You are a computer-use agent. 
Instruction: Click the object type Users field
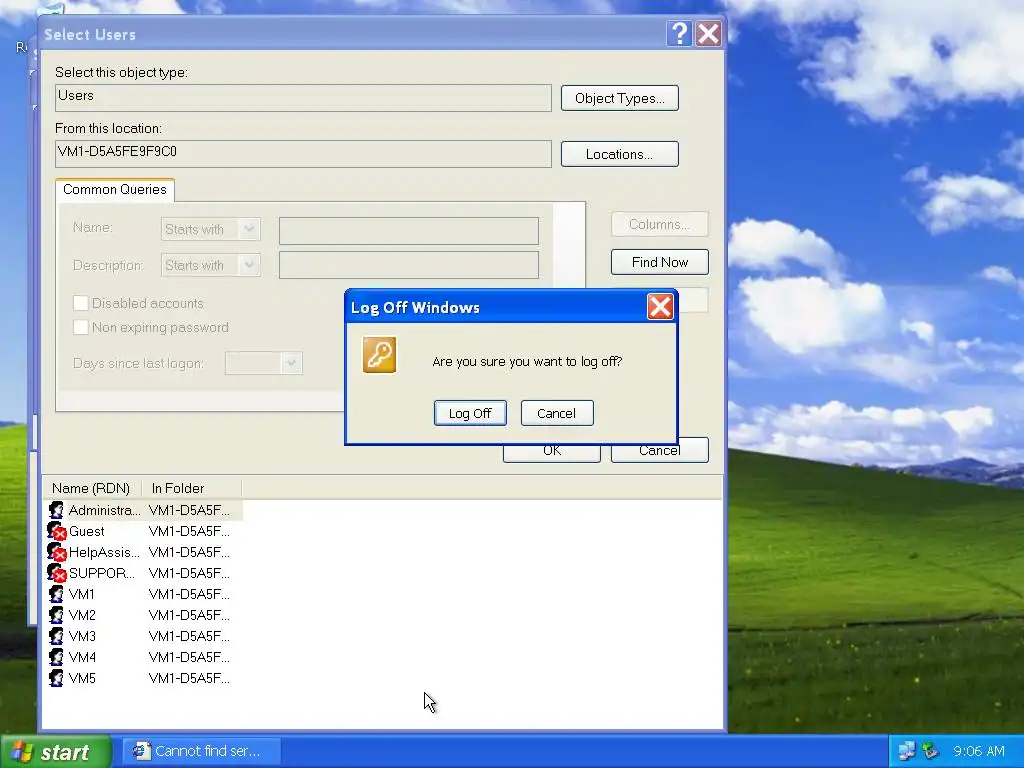click(304, 98)
